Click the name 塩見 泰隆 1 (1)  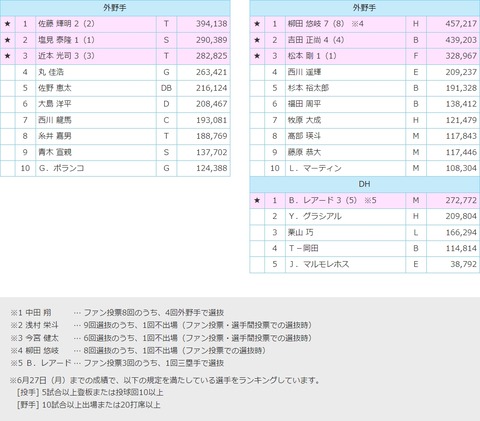[x=66, y=40]
